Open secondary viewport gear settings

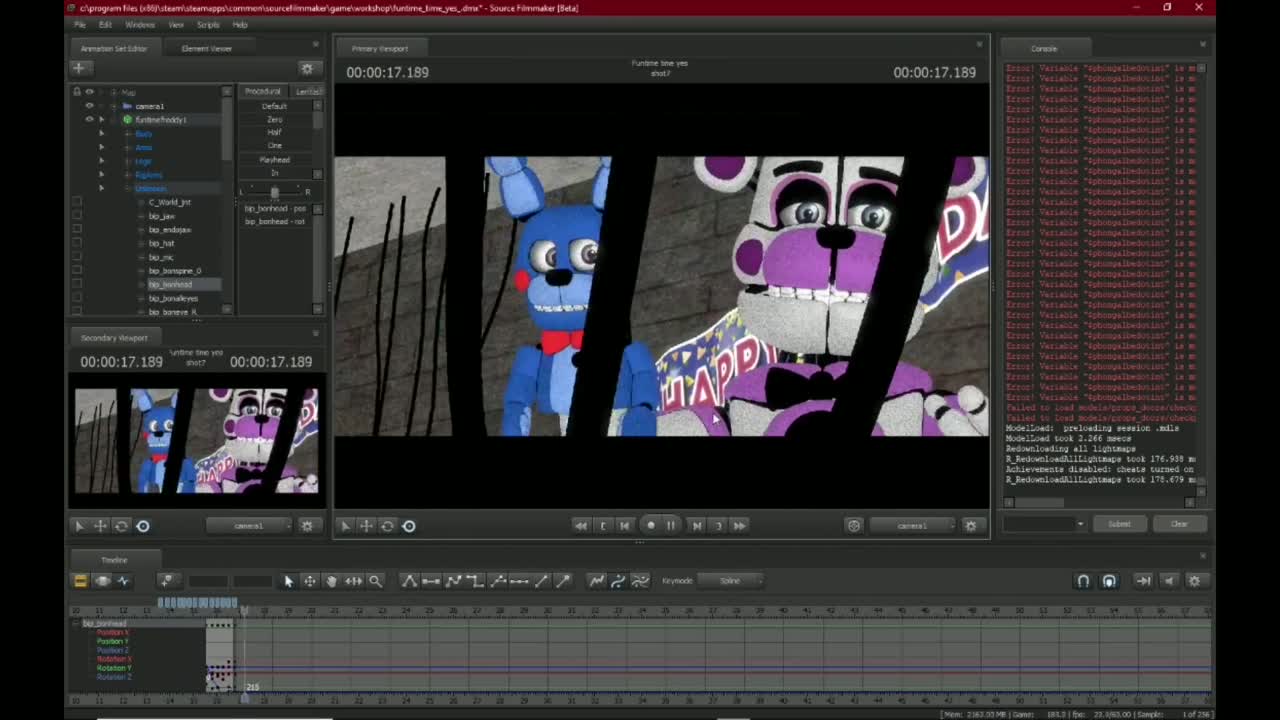pos(307,526)
